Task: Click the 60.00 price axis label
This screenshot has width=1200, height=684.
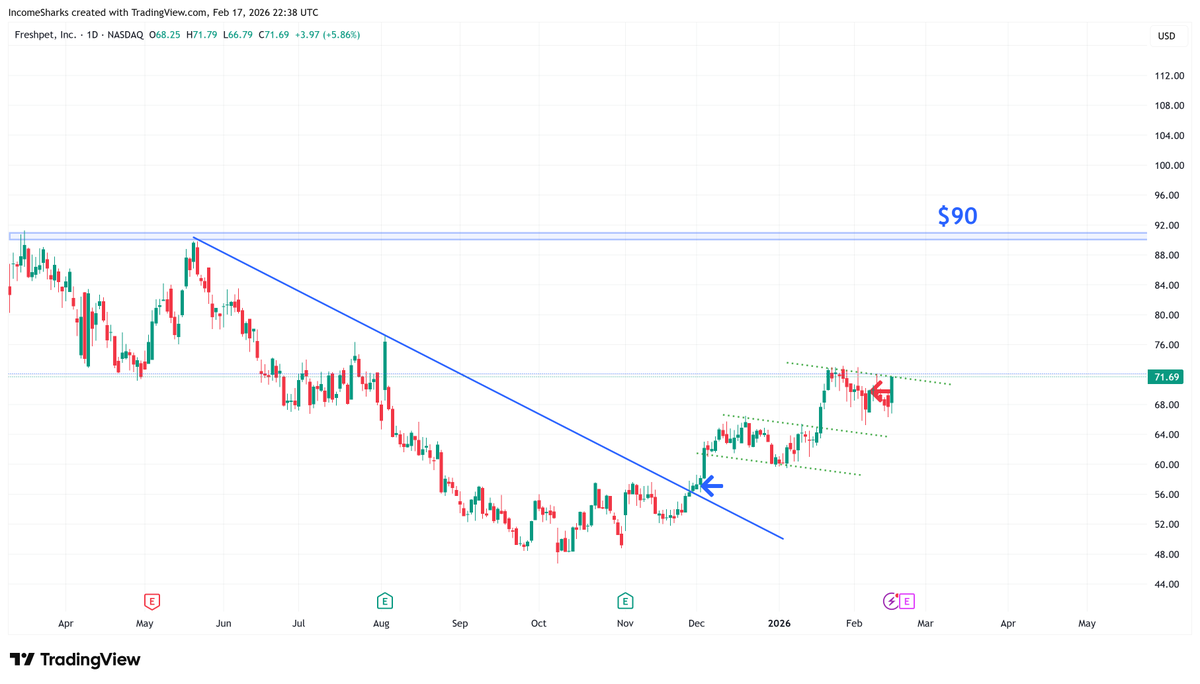Action: [x=1169, y=465]
